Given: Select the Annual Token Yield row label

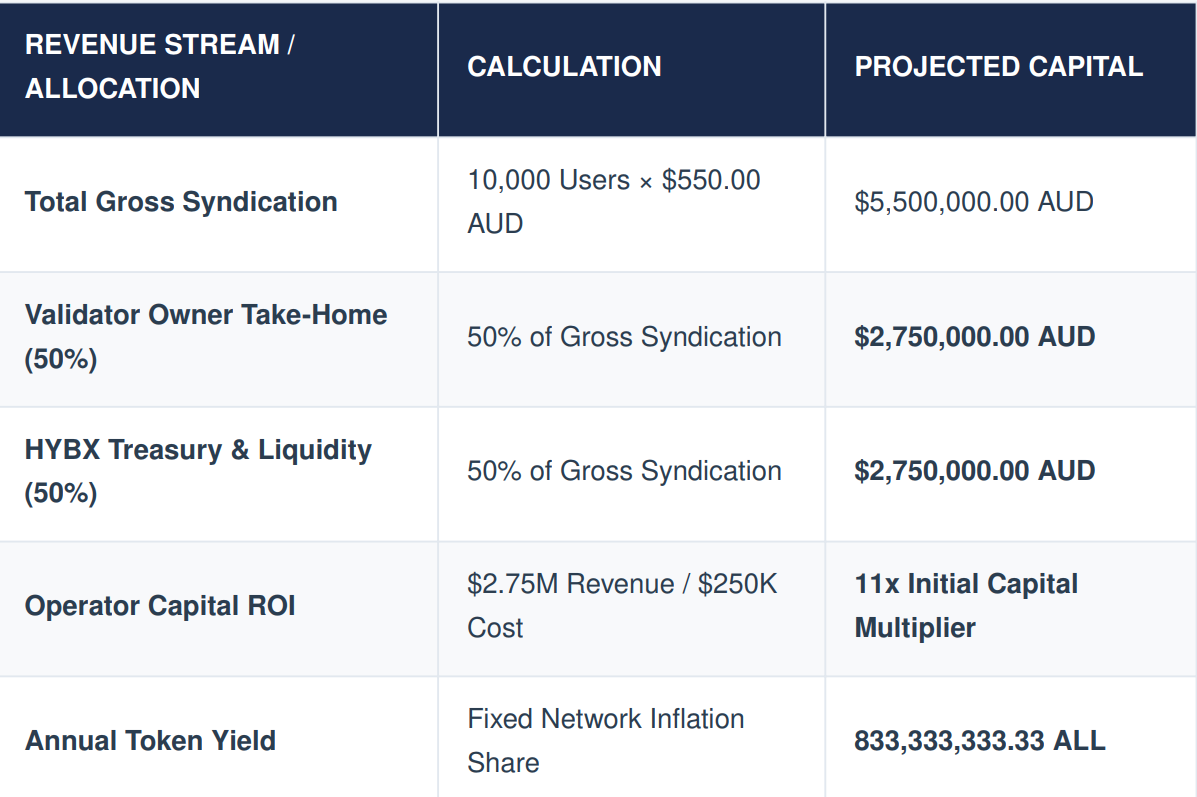Looking at the screenshot, I should [x=150, y=741].
